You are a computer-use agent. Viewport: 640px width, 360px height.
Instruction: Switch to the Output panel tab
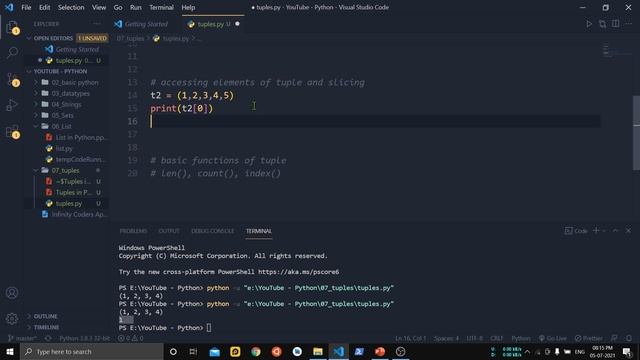pyautogui.click(x=169, y=231)
